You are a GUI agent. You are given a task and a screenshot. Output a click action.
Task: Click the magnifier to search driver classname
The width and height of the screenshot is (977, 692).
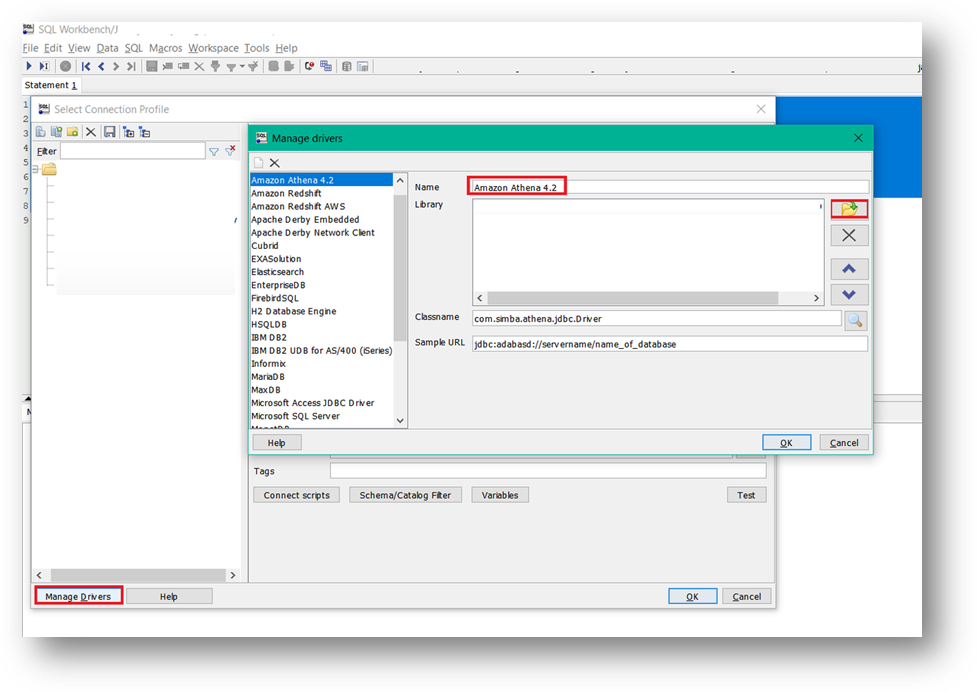[x=855, y=320]
